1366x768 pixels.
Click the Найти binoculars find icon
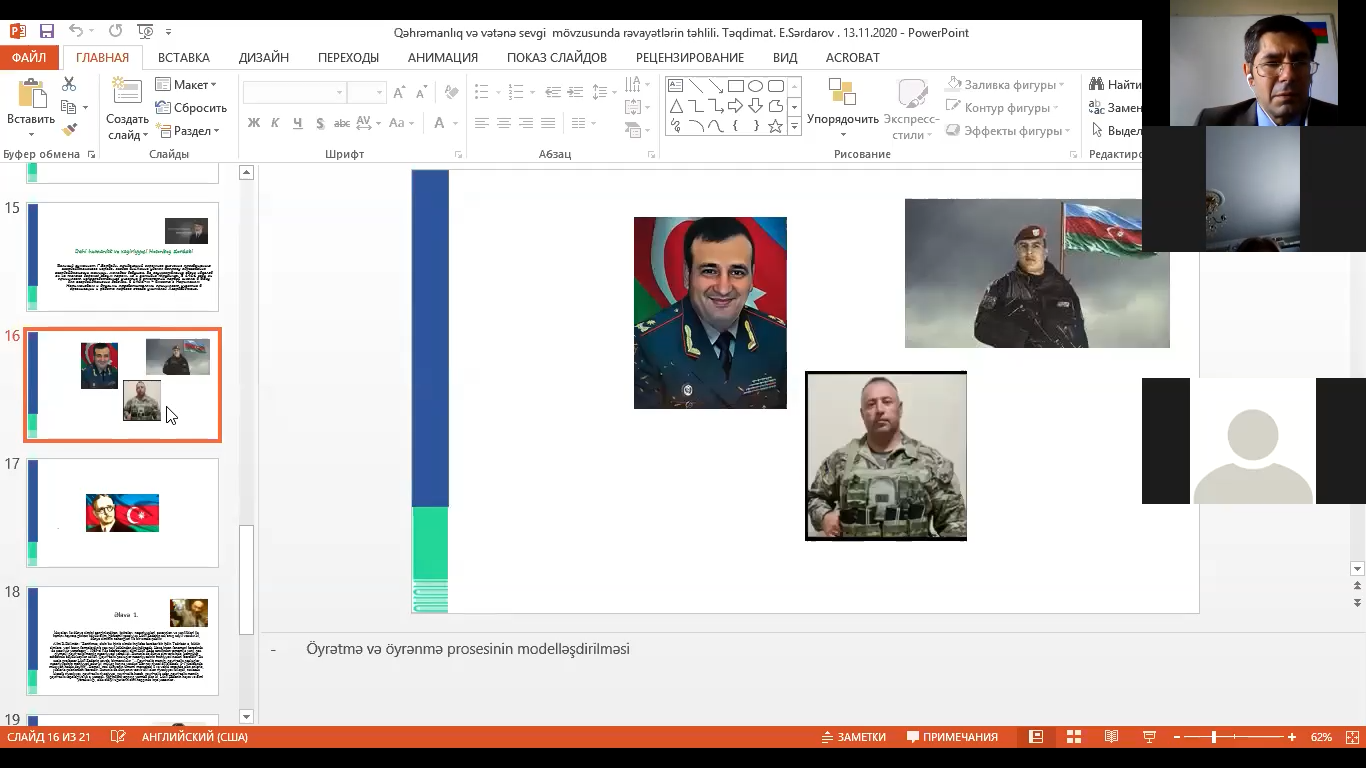click(1097, 85)
